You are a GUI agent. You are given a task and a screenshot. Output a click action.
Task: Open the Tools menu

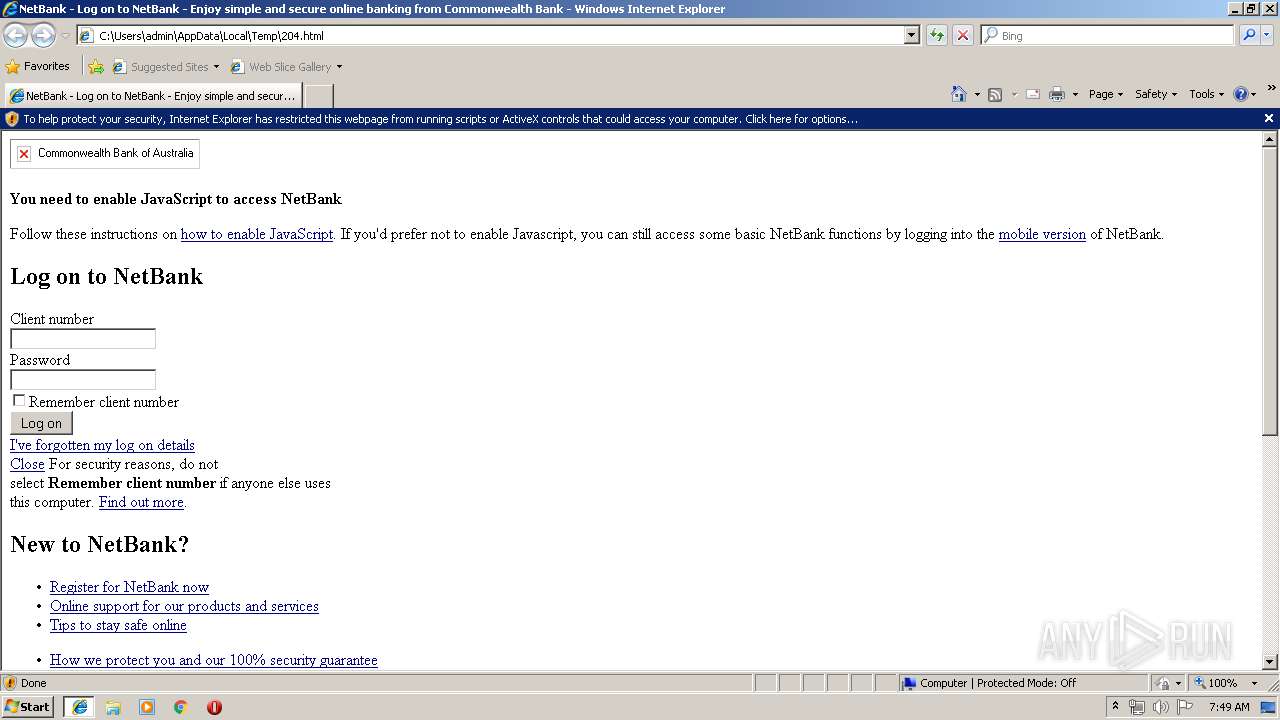pyautogui.click(x=1206, y=94)
